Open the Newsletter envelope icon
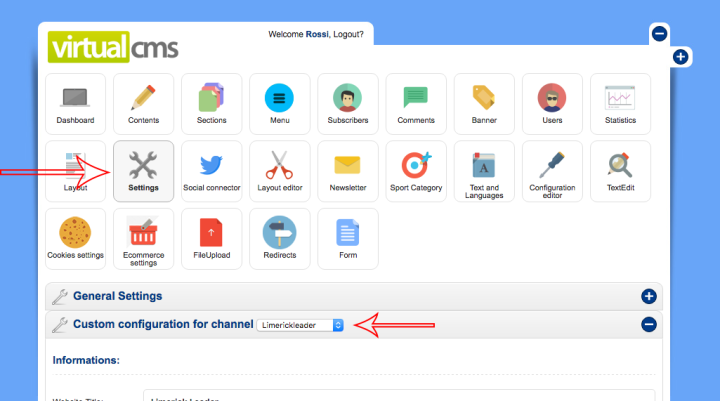This screenshot has height=401, width=720. coord(347,171)
